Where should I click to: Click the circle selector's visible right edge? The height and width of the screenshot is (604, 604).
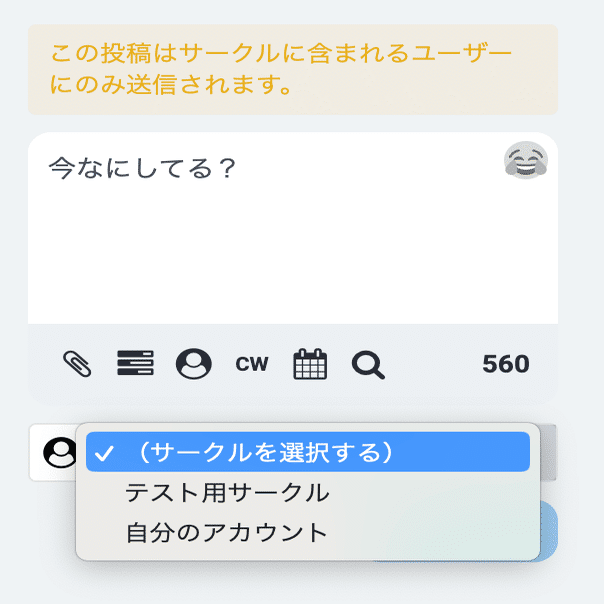tap(549, 452)
